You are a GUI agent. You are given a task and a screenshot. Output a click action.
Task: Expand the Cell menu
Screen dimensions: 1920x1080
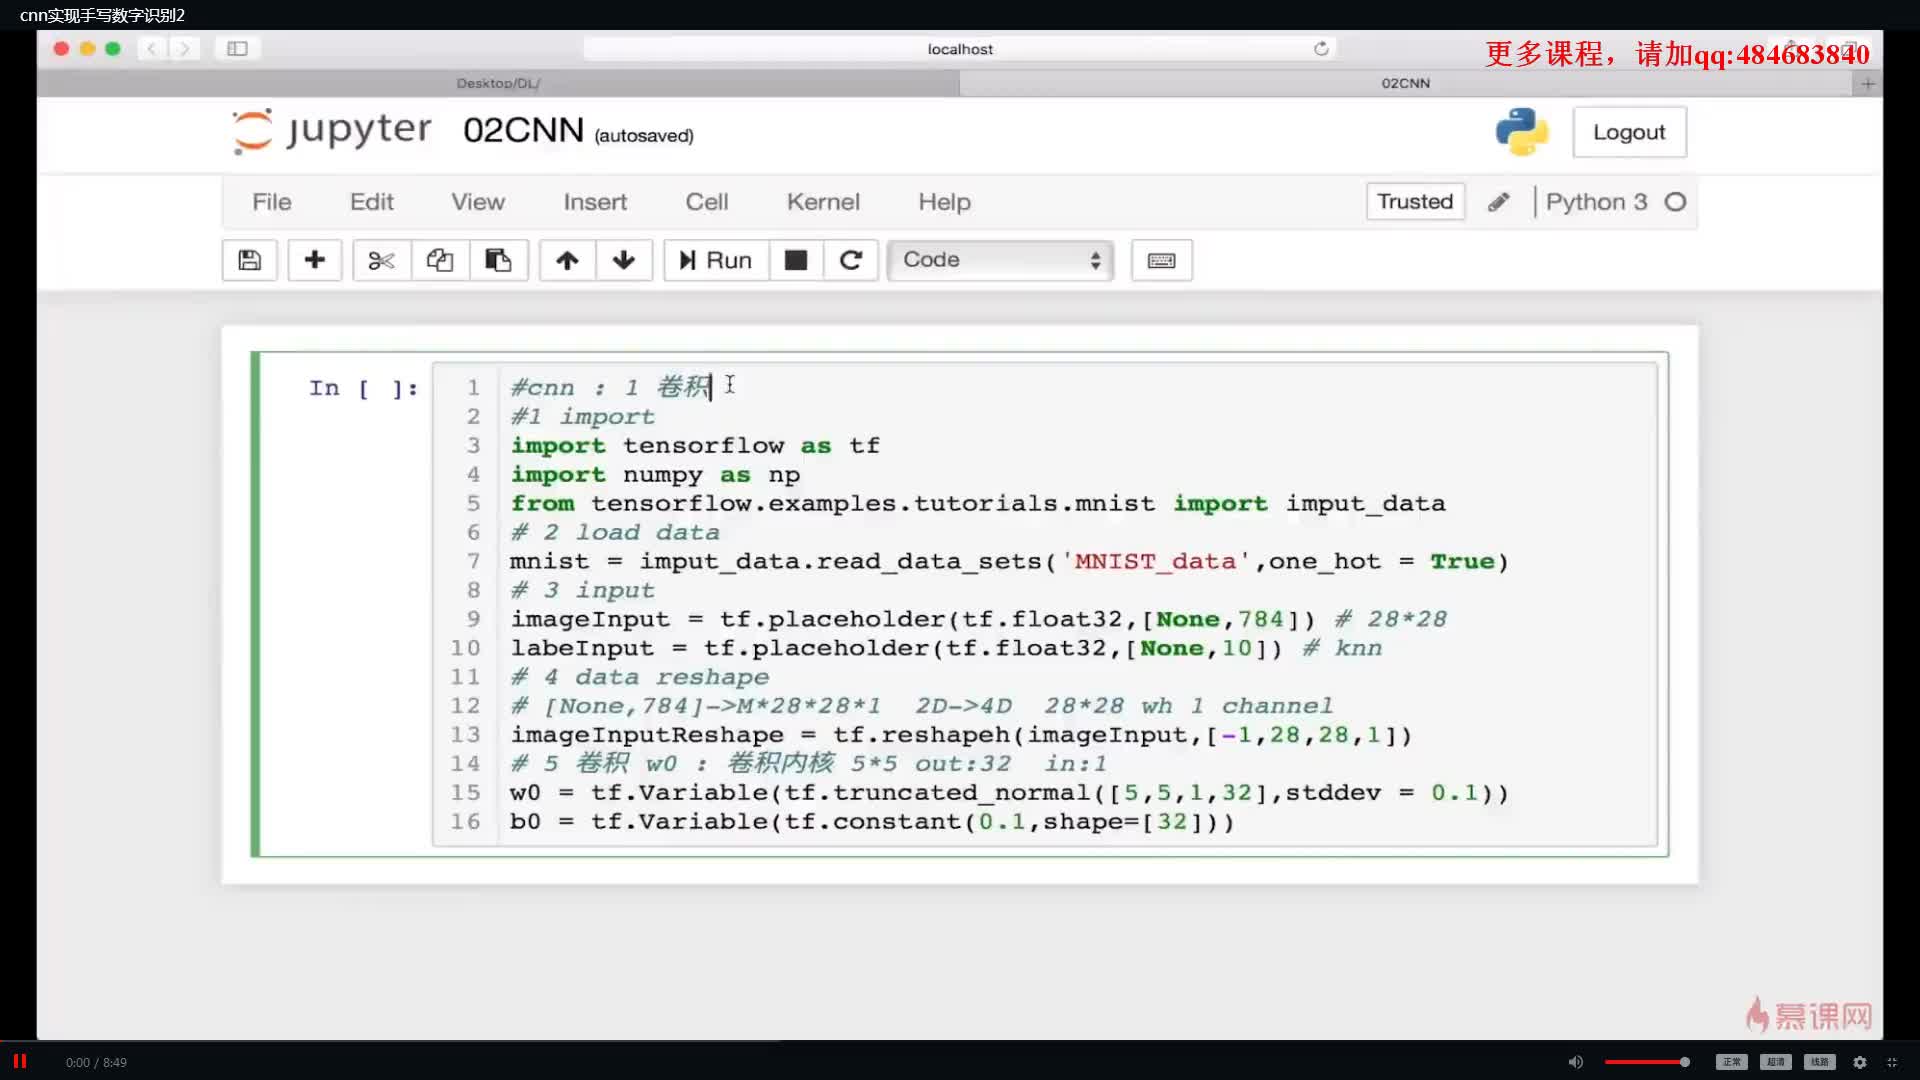click(707, 200)
